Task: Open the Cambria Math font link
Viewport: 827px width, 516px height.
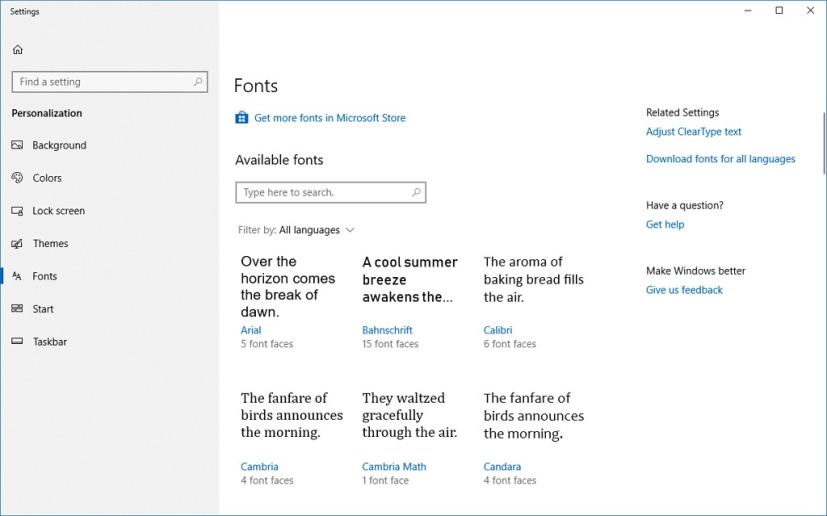Action: (x=394, y=466)
